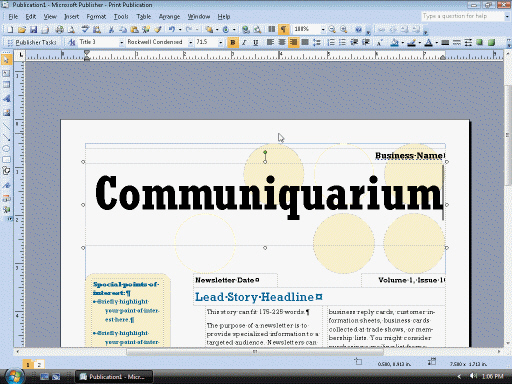
Task: Toggle Justify text alignment
Action: click(305, 42)
